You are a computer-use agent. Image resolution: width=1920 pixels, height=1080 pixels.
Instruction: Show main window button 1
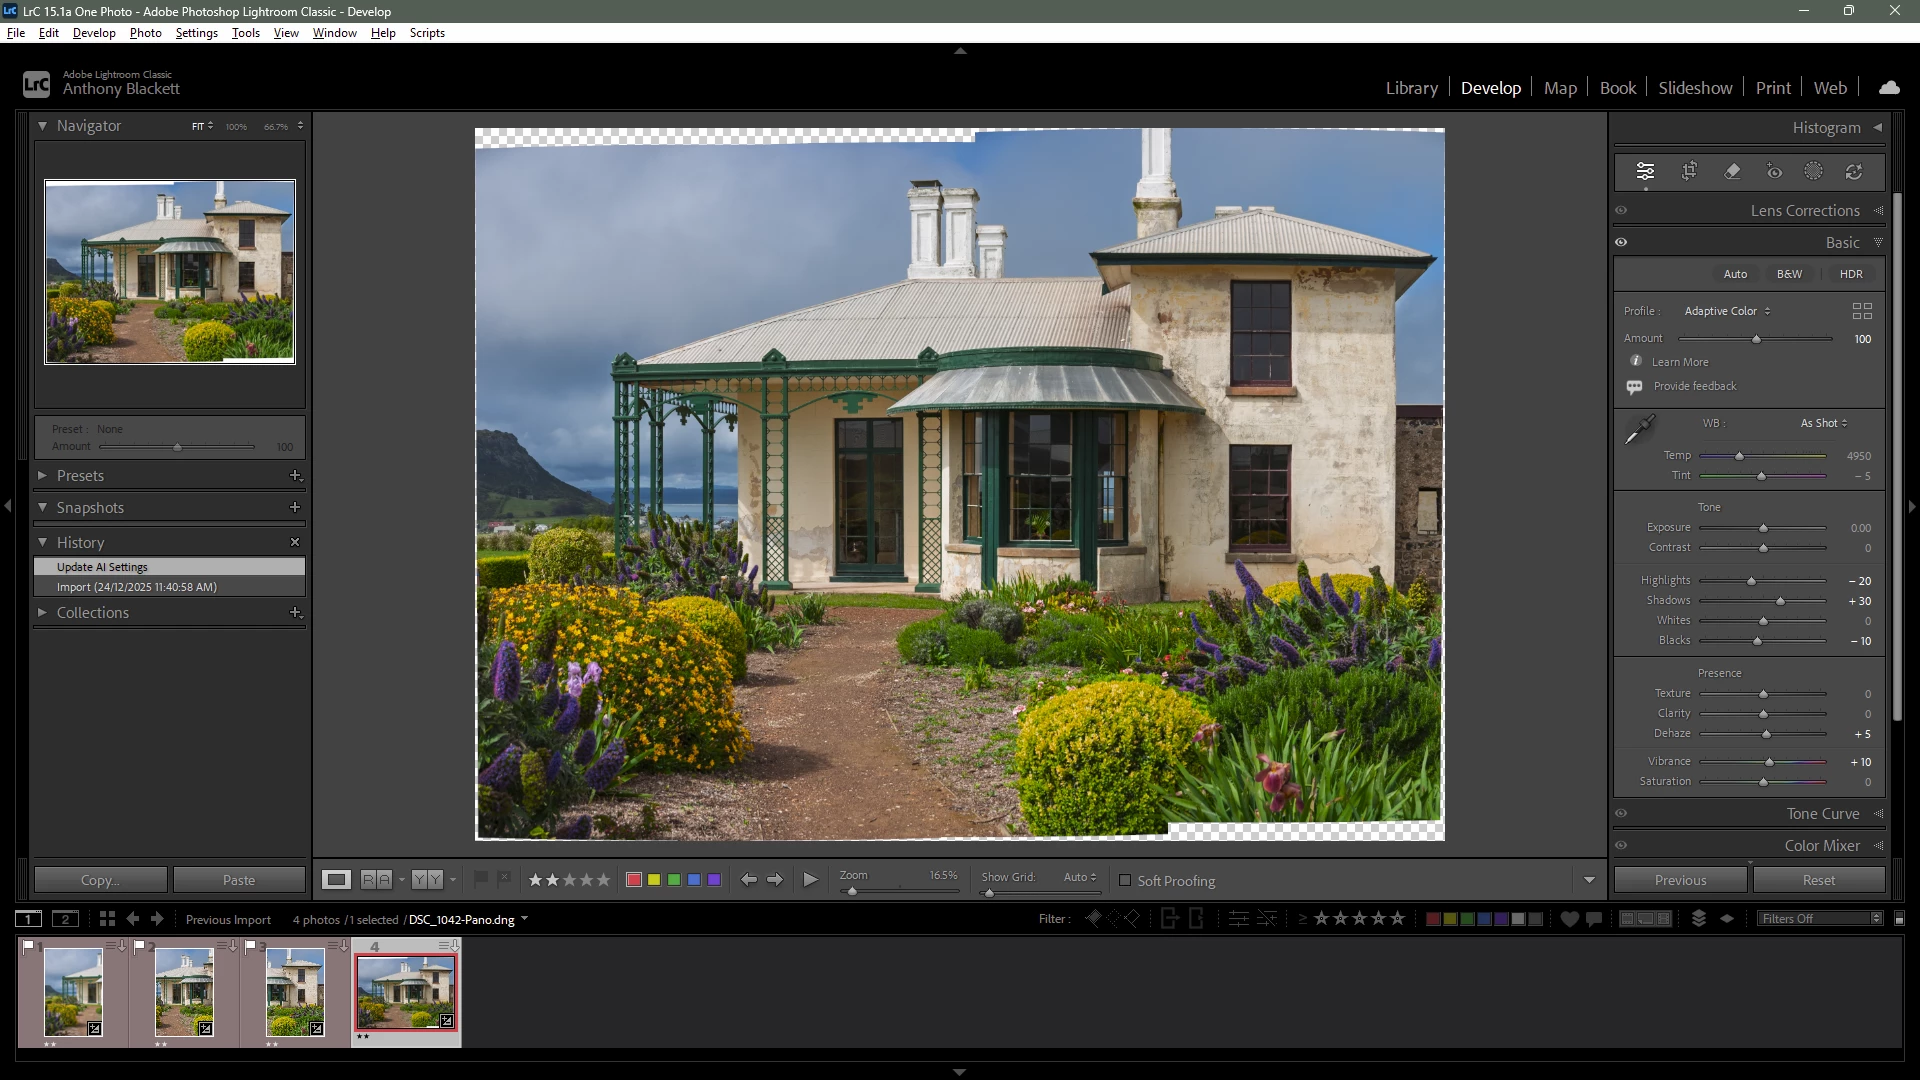coord(29,919)
